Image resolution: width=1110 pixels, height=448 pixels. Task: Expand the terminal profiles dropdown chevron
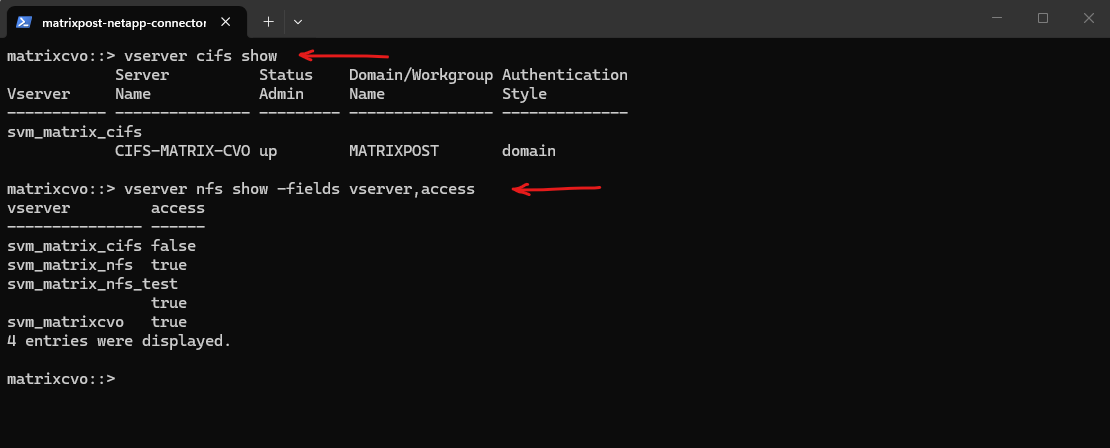[298, 21]
